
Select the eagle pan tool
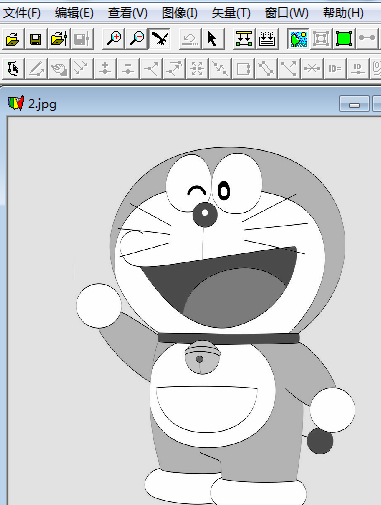coord(160,39)
